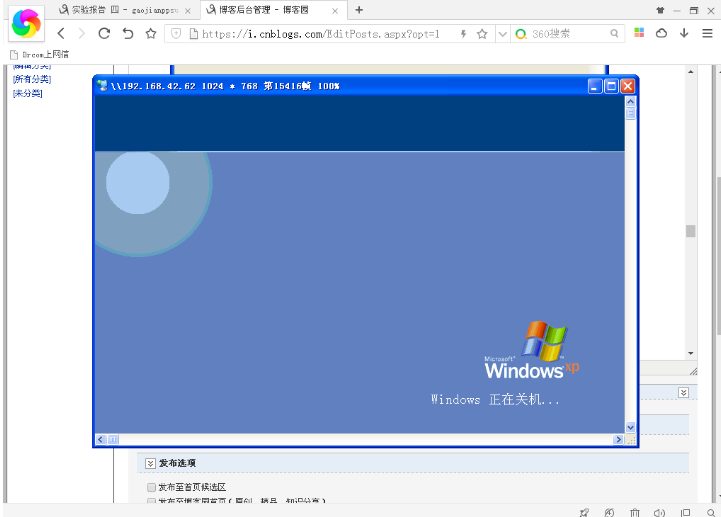721x517 pixels.
Task: Click the status bar icon right of the rocket
Action: [609, 512]
